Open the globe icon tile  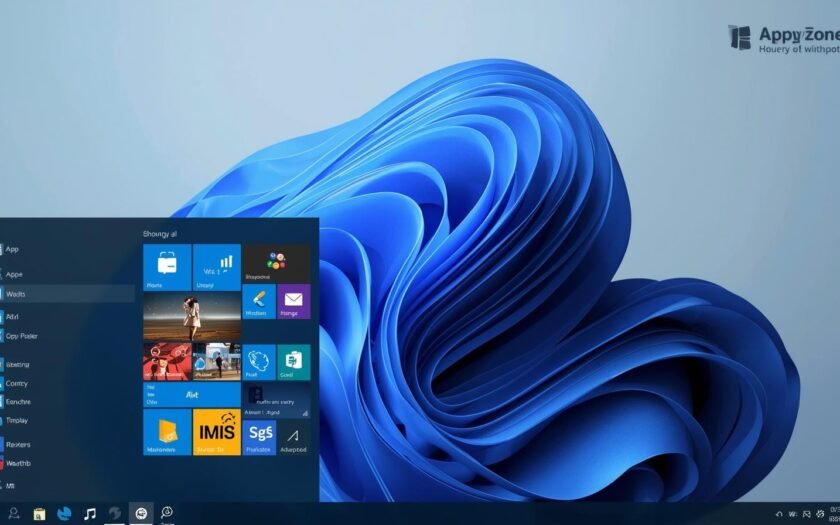pos(259,362)
